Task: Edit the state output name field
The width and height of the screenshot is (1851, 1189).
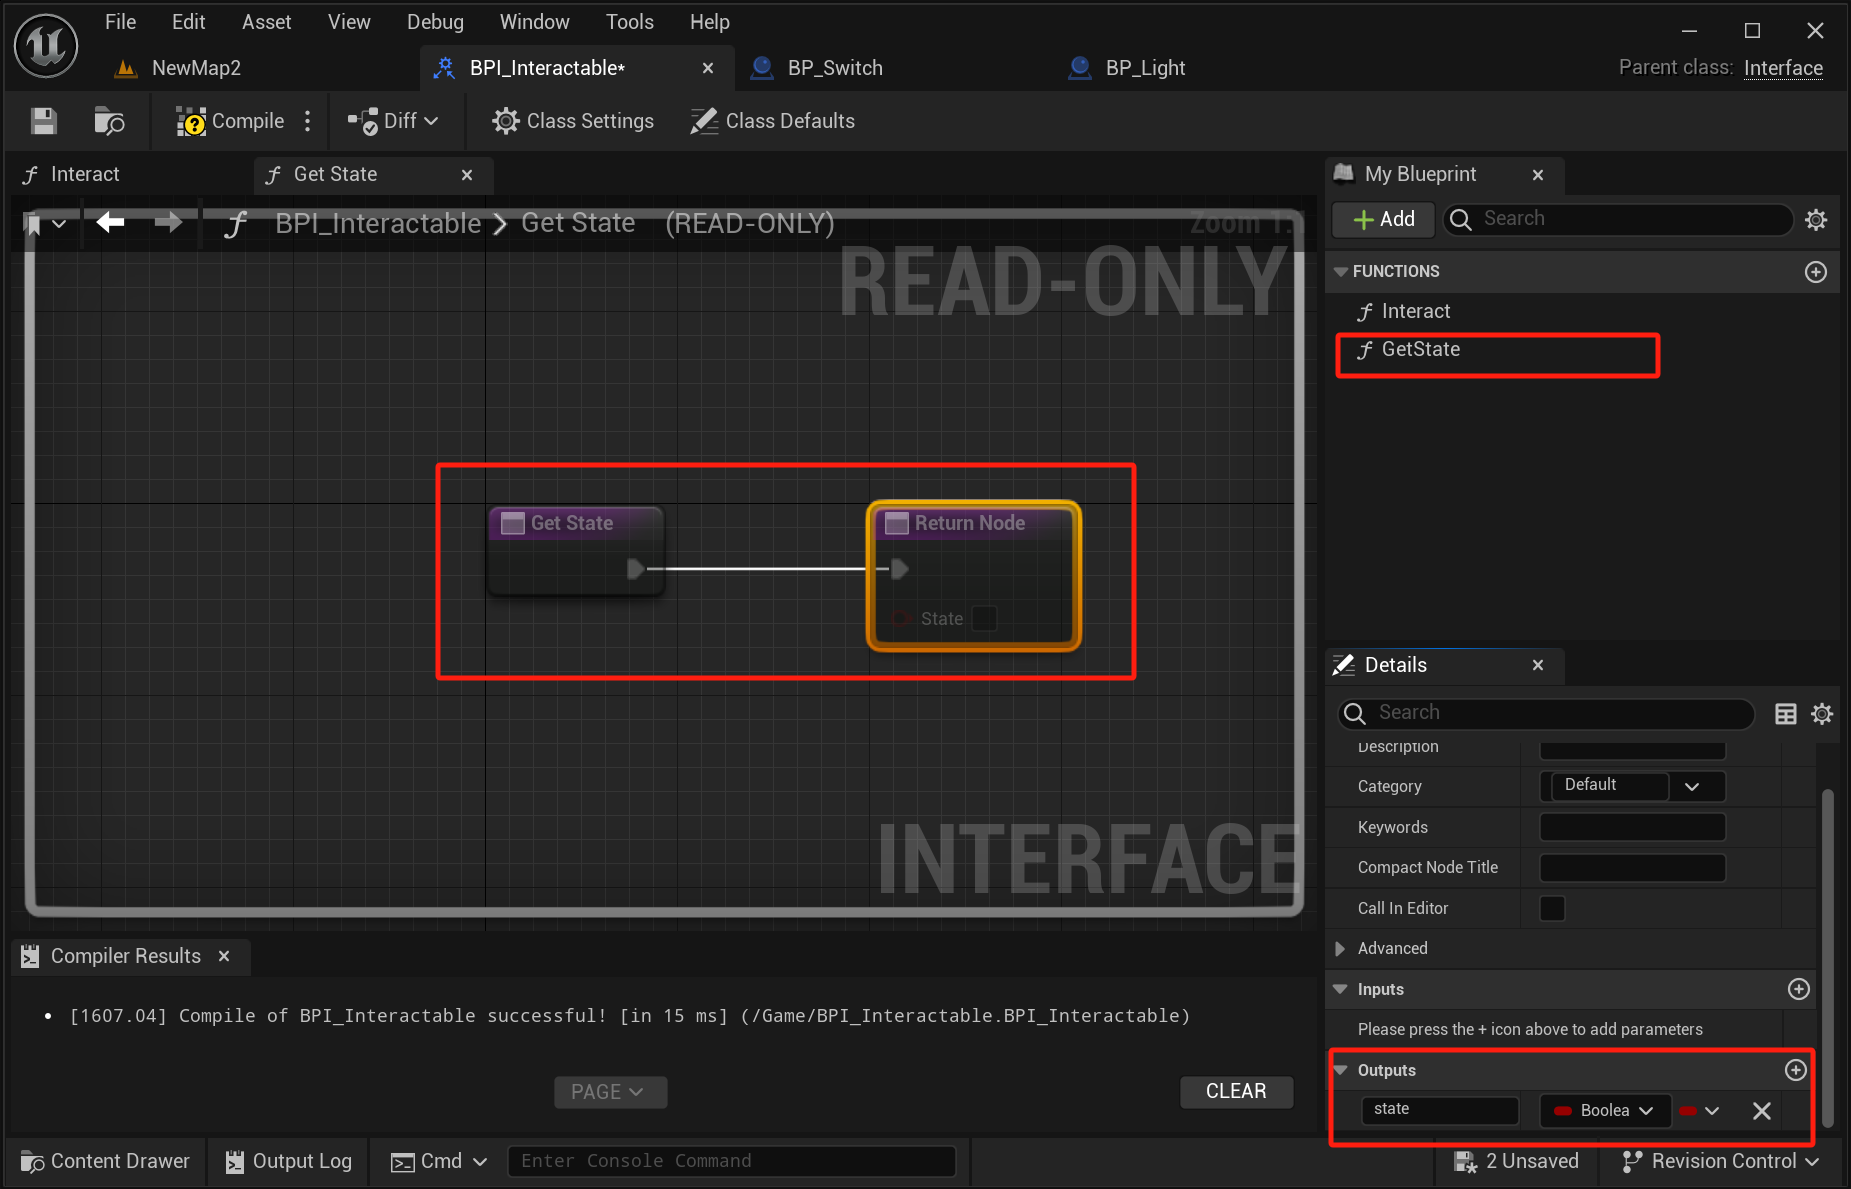Action: pos(1440,1110)
